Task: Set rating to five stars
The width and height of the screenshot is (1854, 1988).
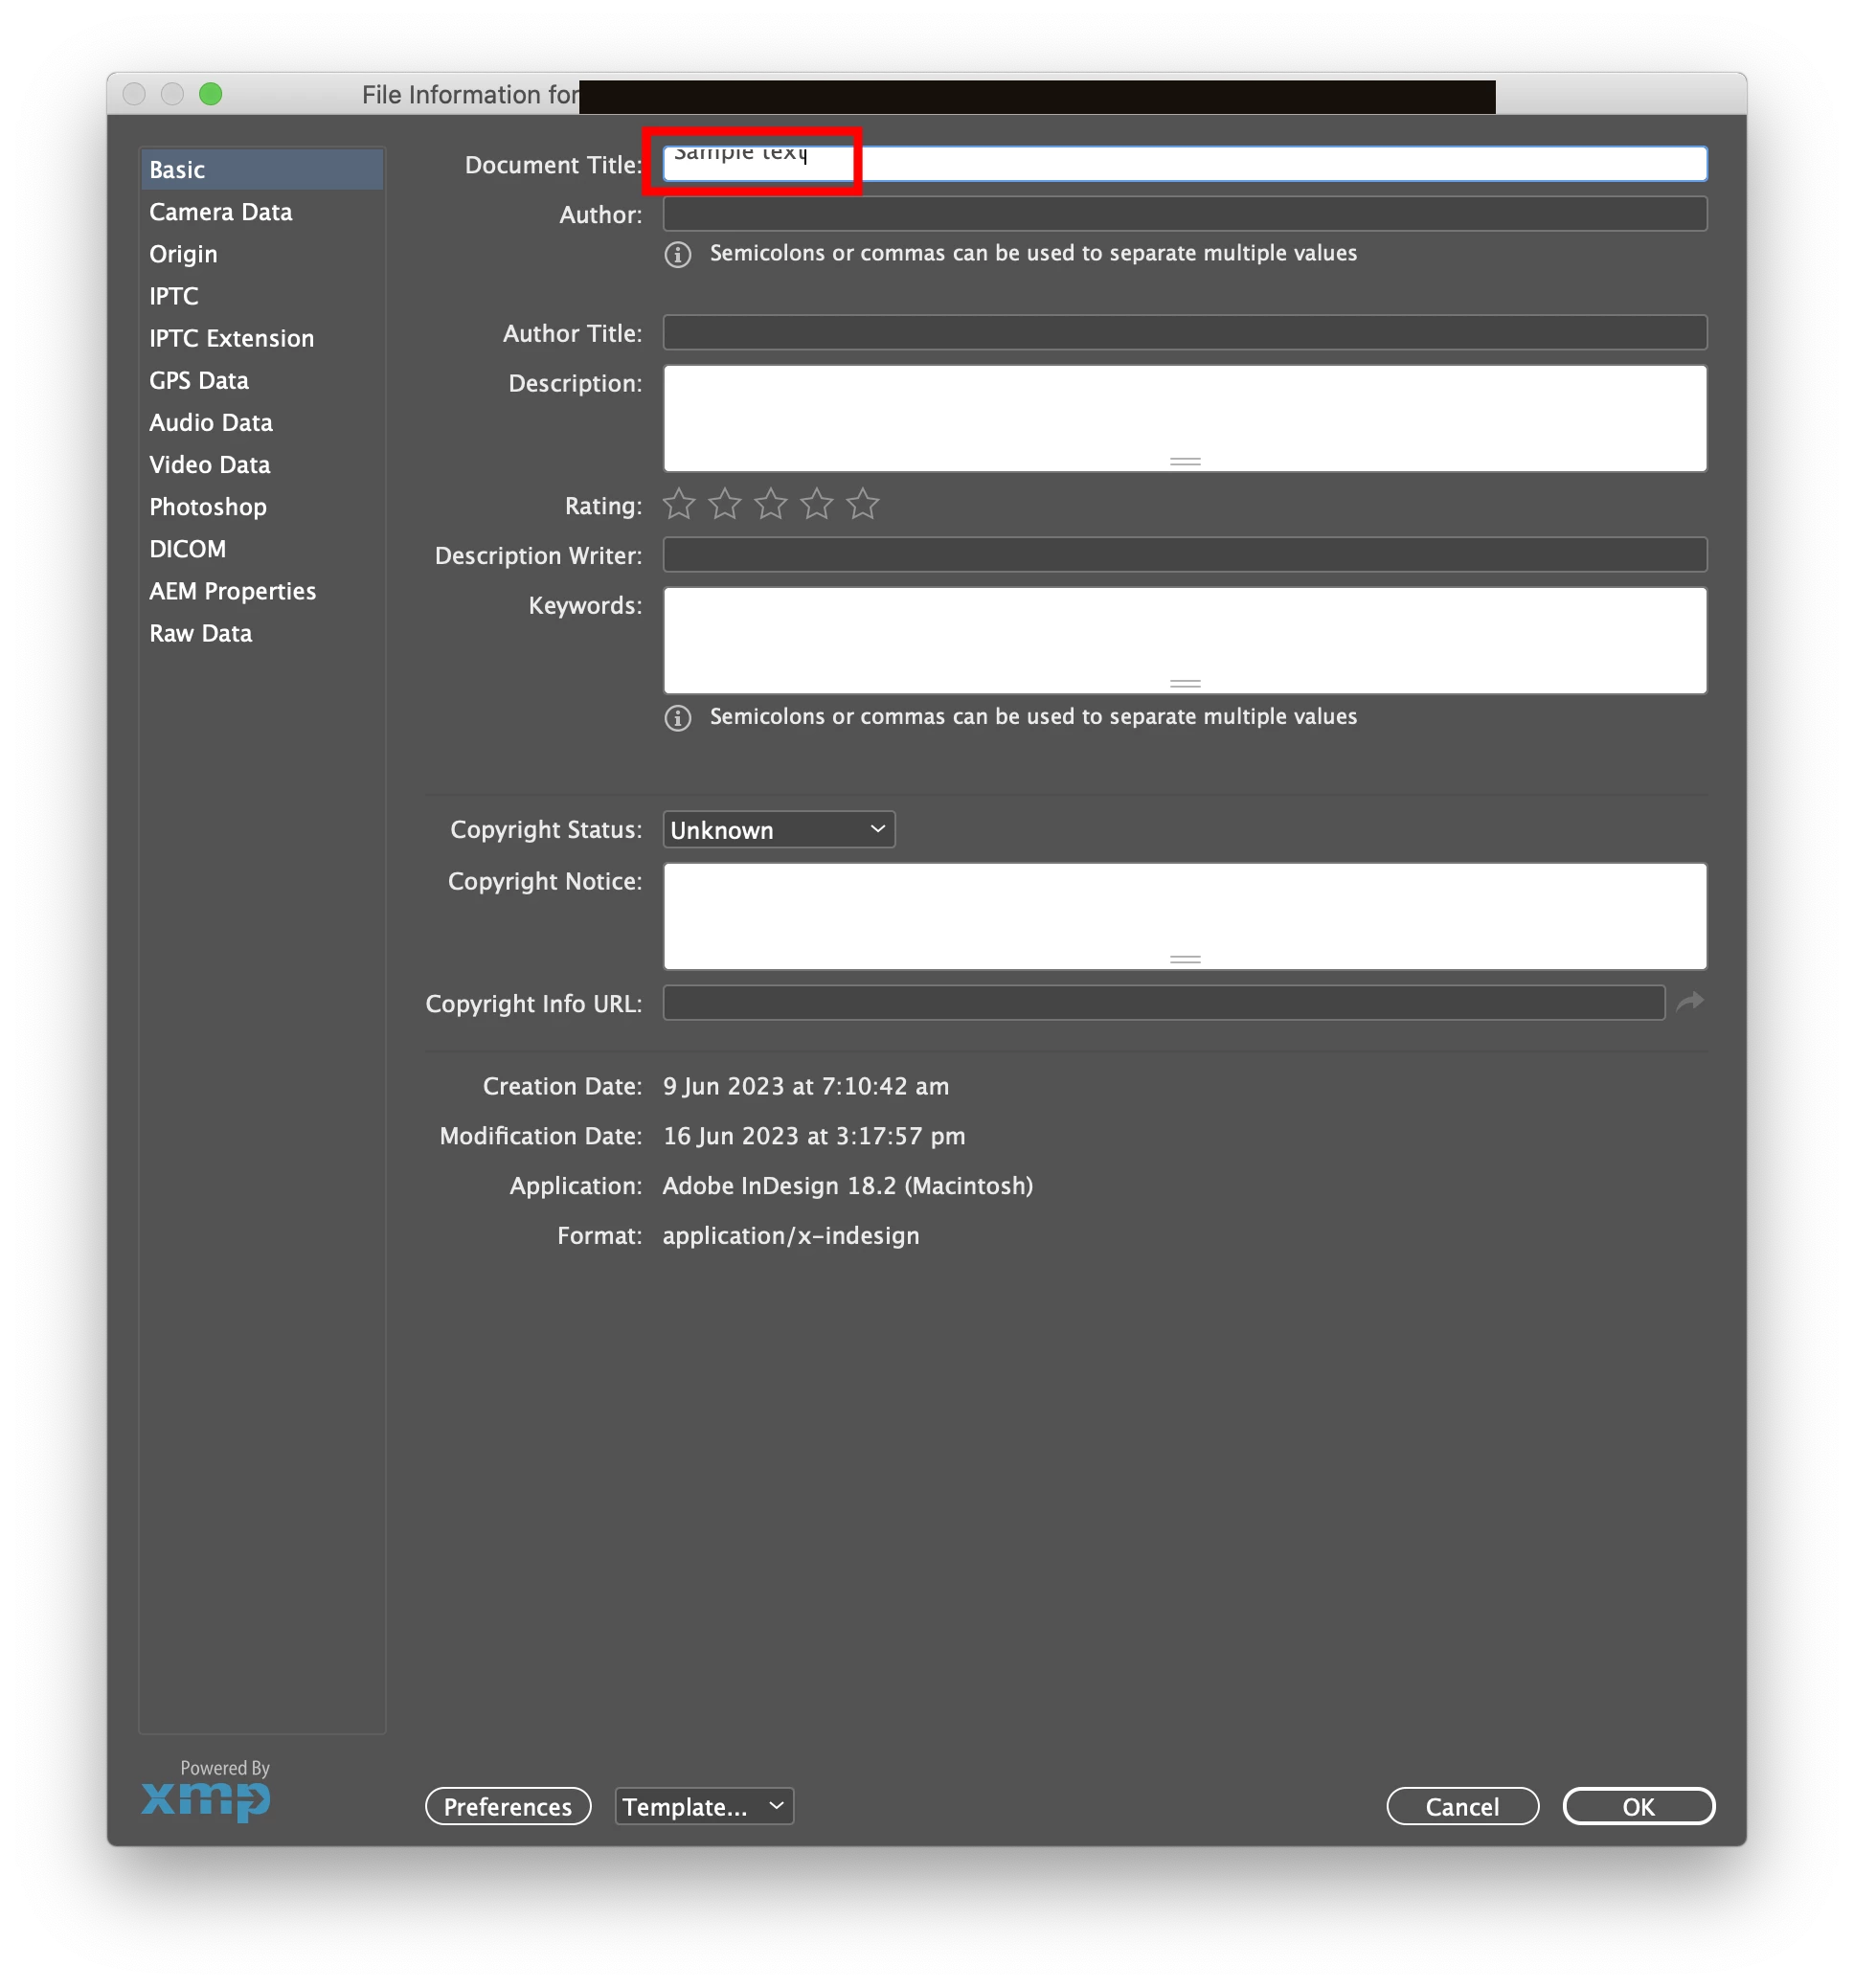Action: [x=863, y=504]
